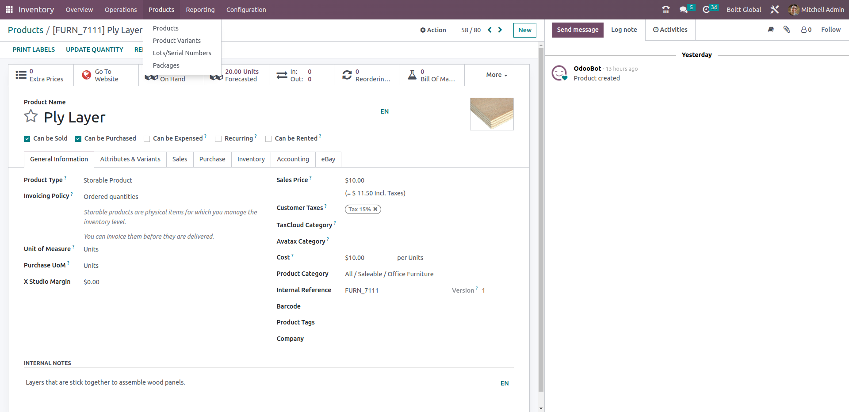849x412 pixels.
Task: Switch to eBay tab
Action: (328, 159)
